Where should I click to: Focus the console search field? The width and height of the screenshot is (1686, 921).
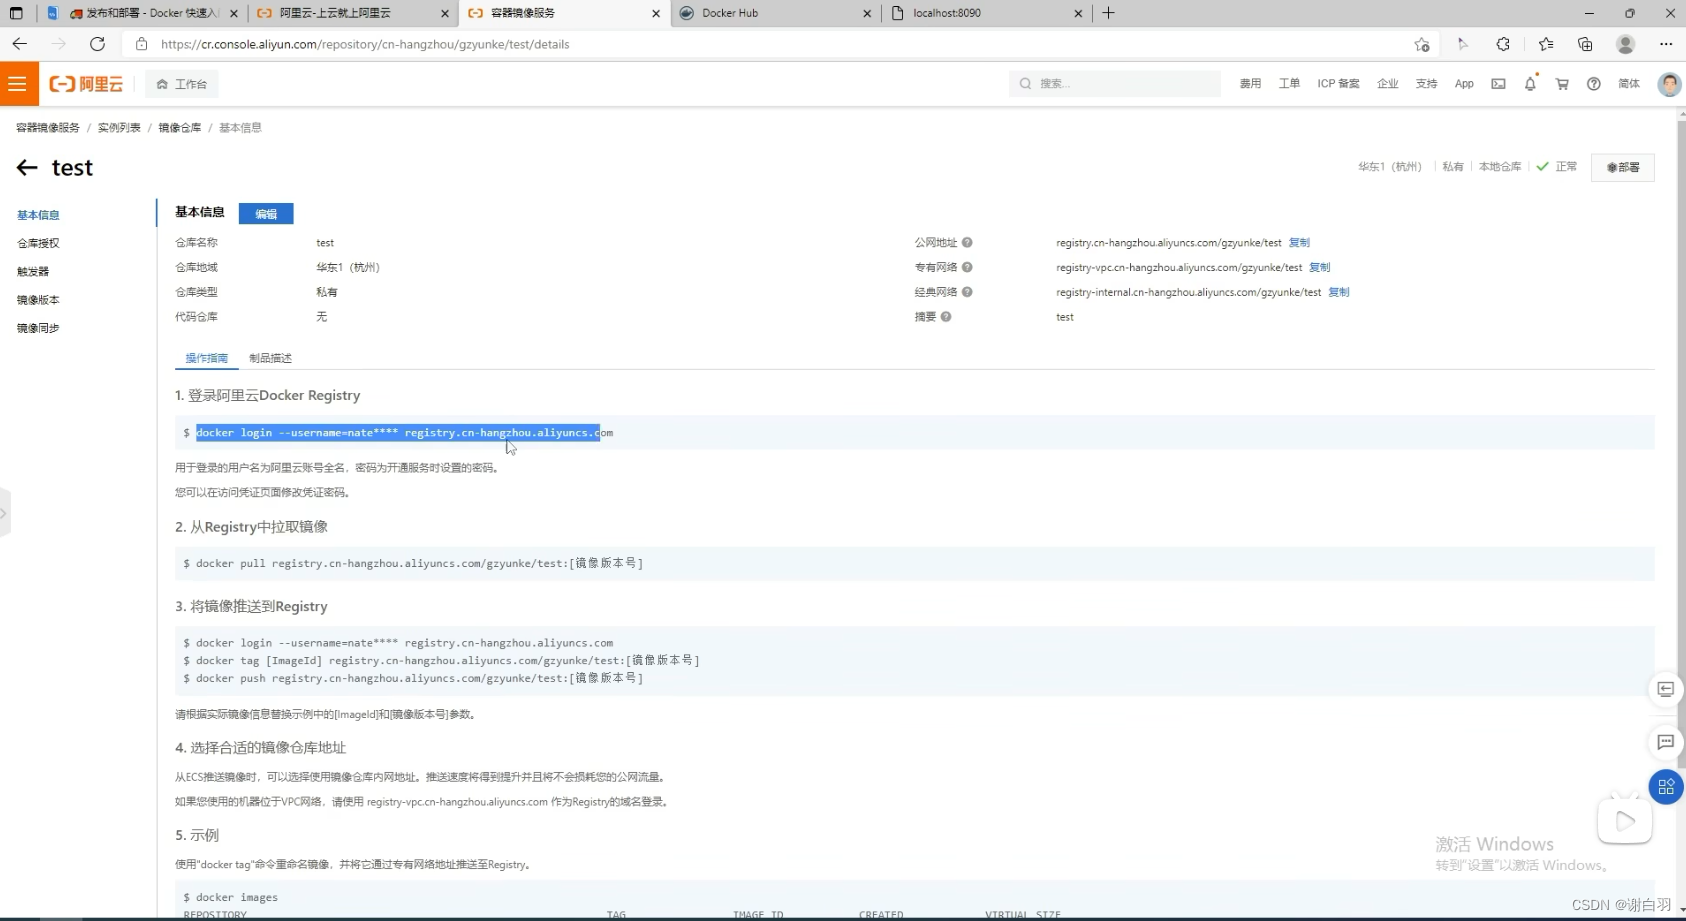coord(1115,84)
